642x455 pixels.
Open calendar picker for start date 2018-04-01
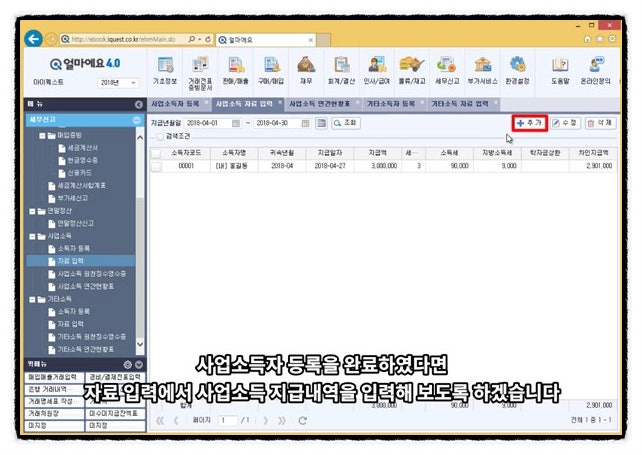pyautogui.click(x=236, y=123)
